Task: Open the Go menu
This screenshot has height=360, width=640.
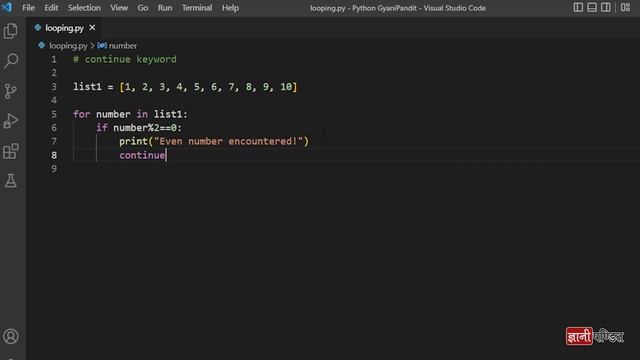Action: pyautogui.click(x=142, y=8)
